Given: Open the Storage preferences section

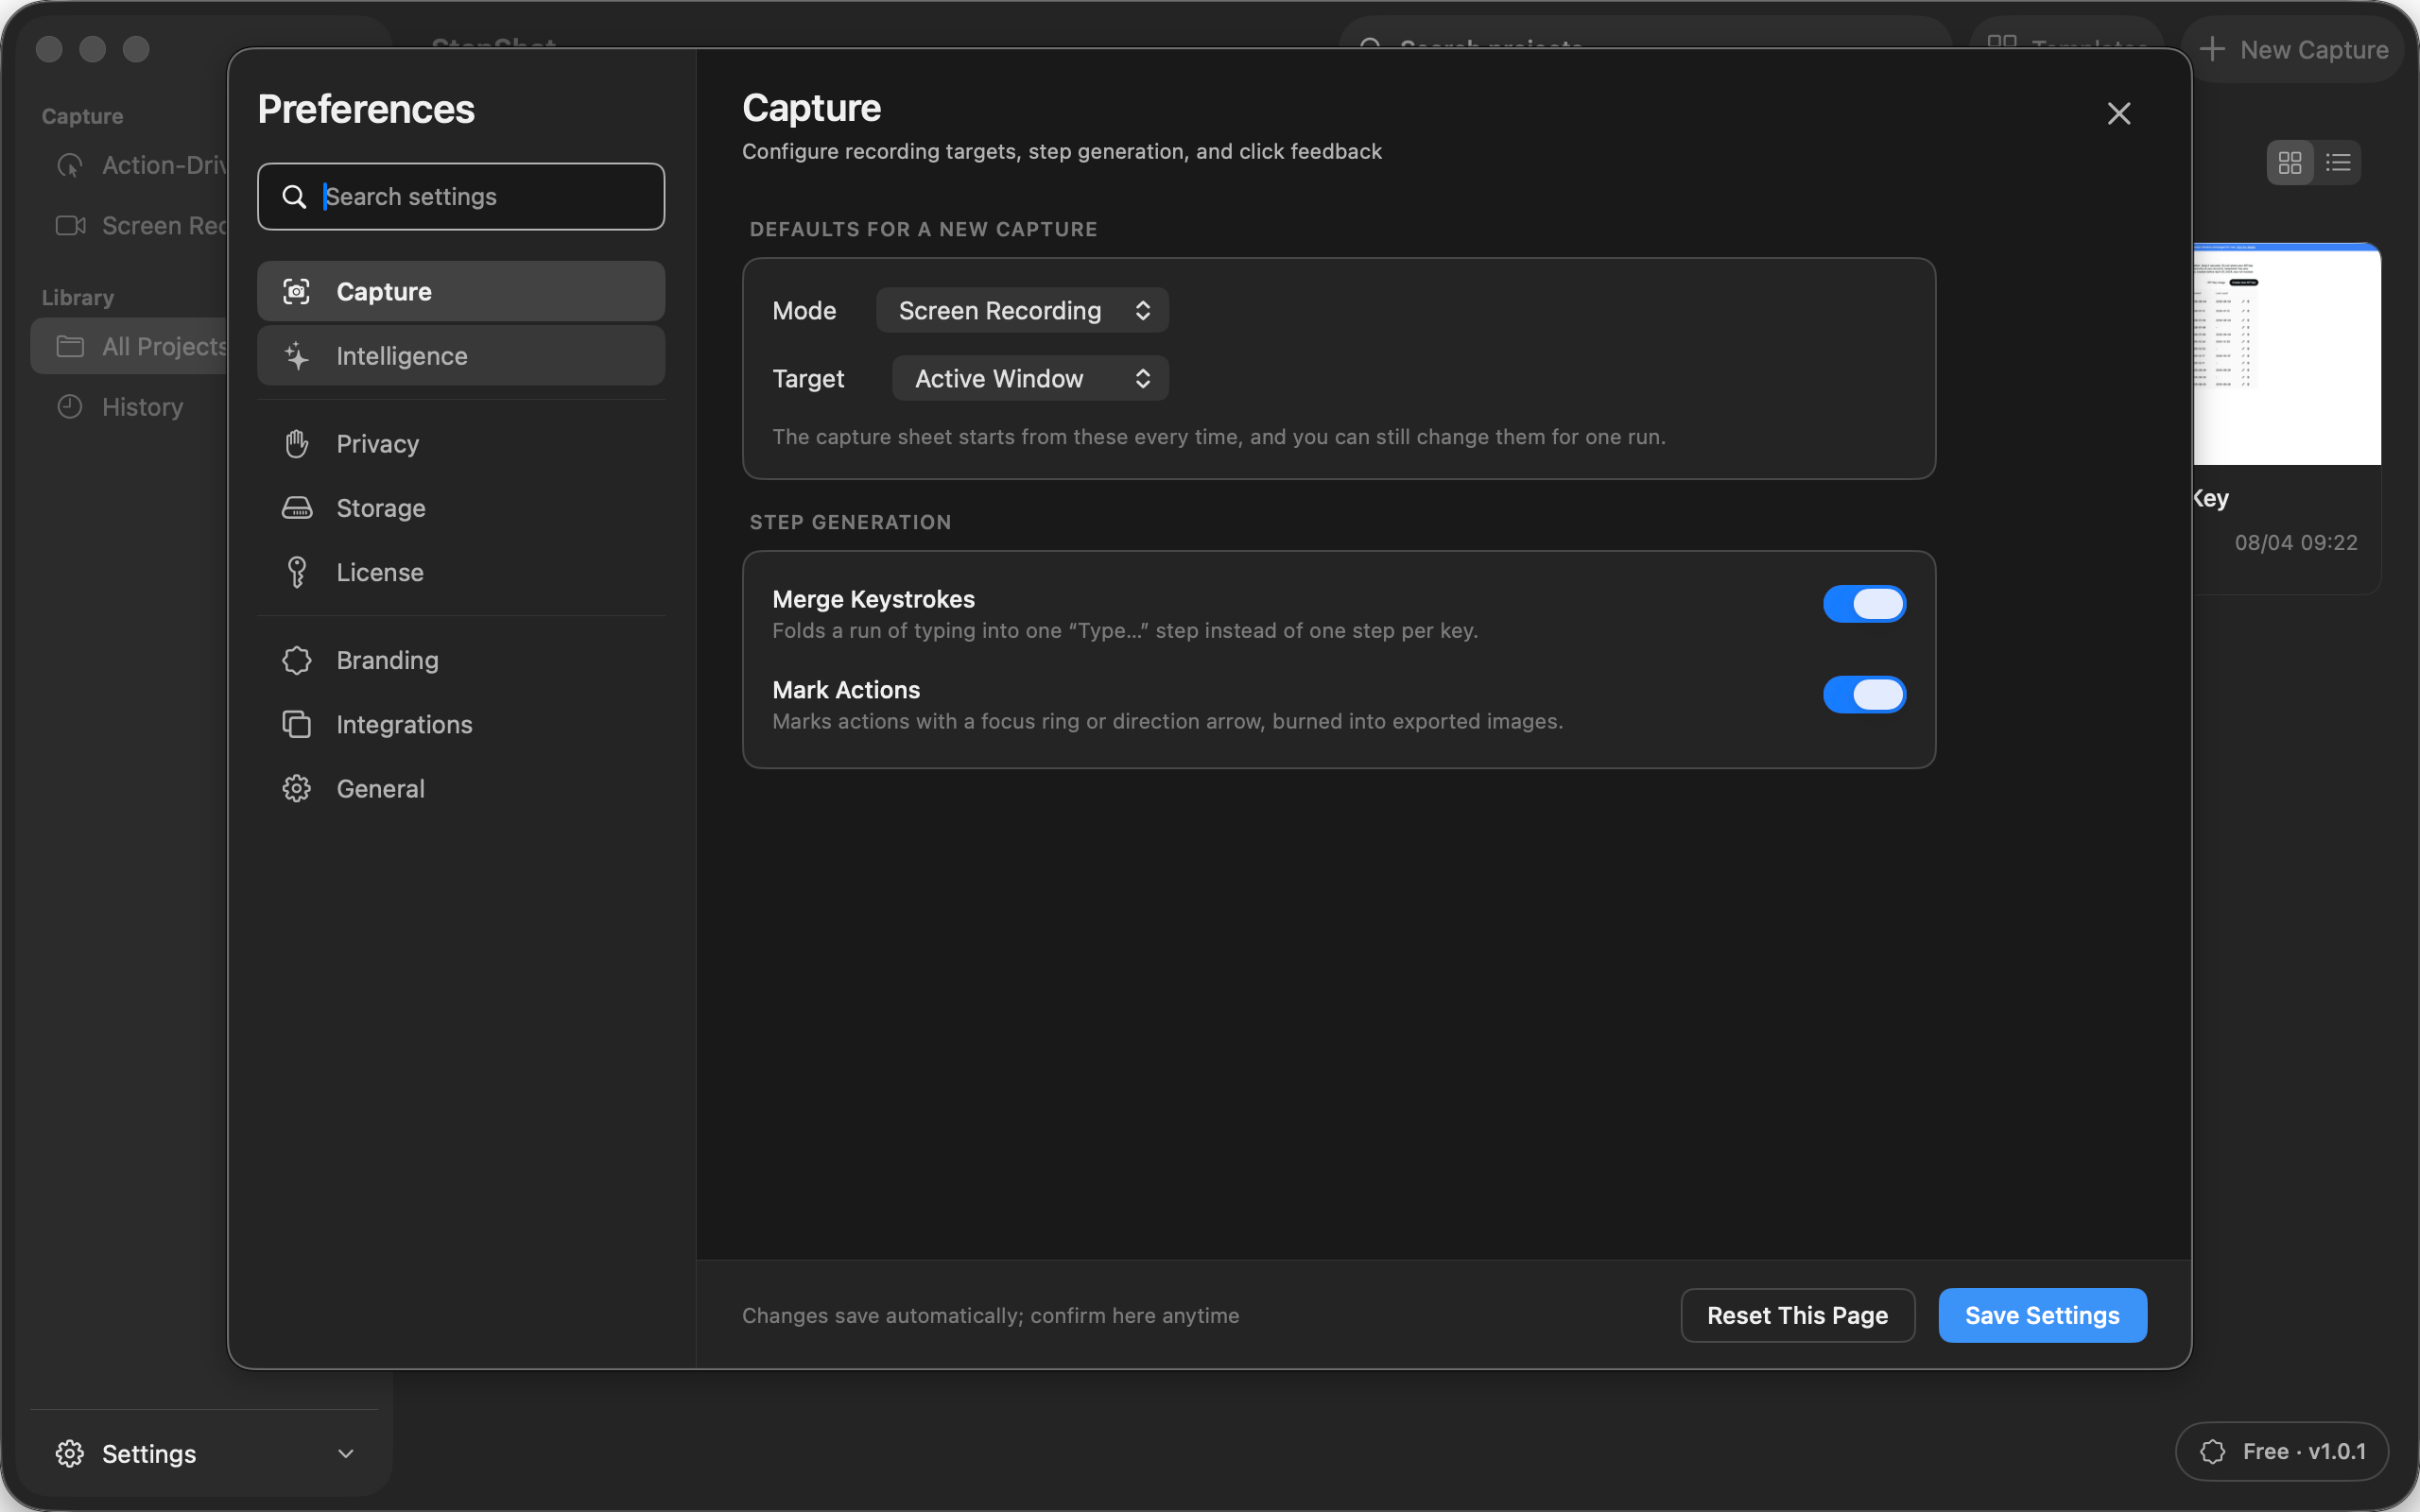Looking at the screenshot, I should (461, 508).
